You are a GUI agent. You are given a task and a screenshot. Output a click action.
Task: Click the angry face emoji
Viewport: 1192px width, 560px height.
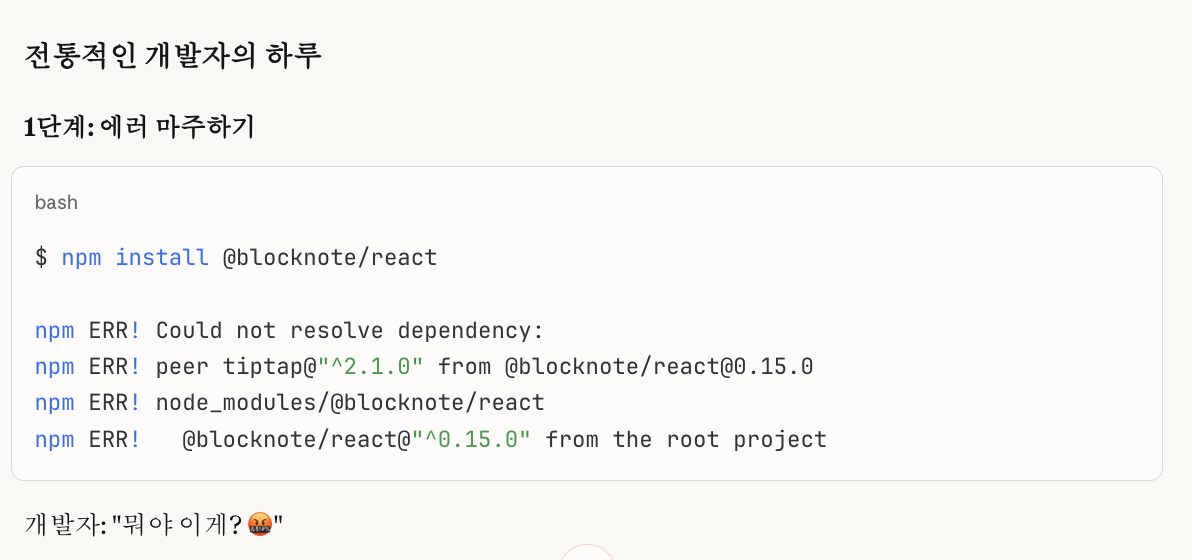(x=259, y=523)
